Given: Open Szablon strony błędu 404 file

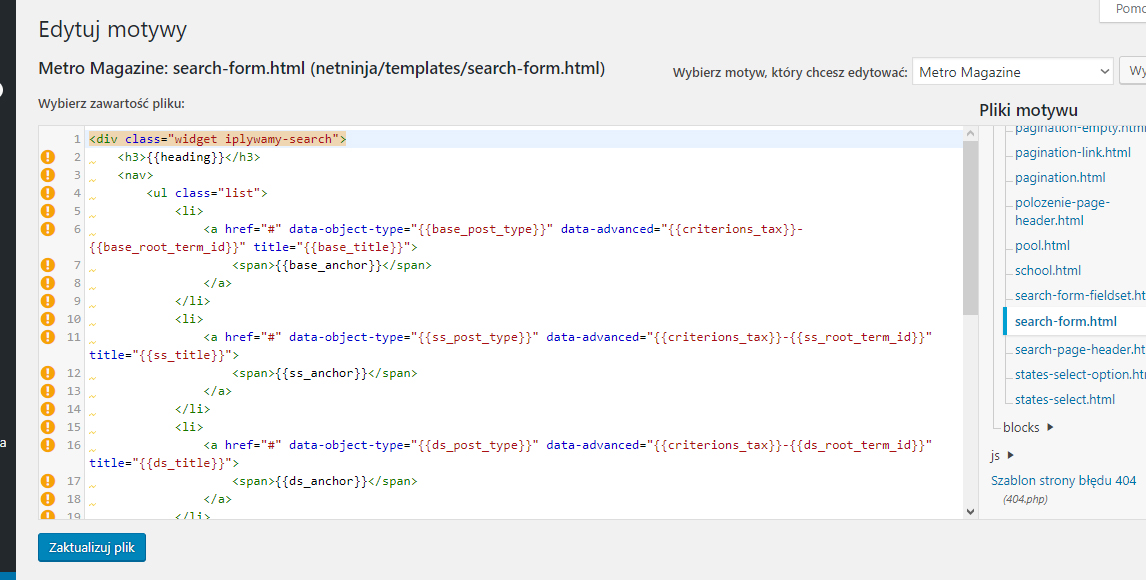Looking at the screenshot, I should pos(1063,481).
